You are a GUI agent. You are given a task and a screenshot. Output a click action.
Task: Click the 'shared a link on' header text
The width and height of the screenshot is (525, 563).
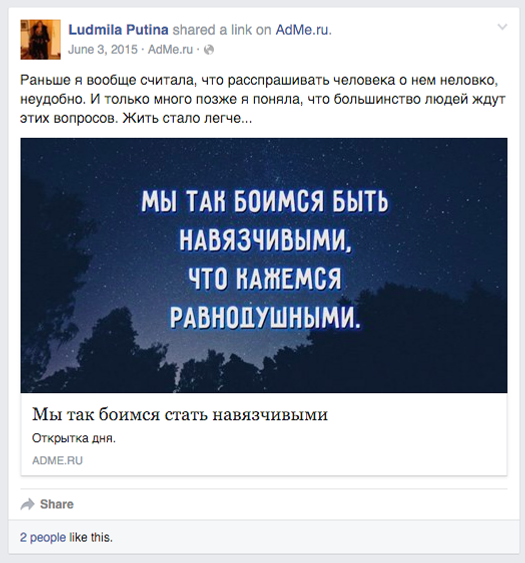(x=222, y=30)
